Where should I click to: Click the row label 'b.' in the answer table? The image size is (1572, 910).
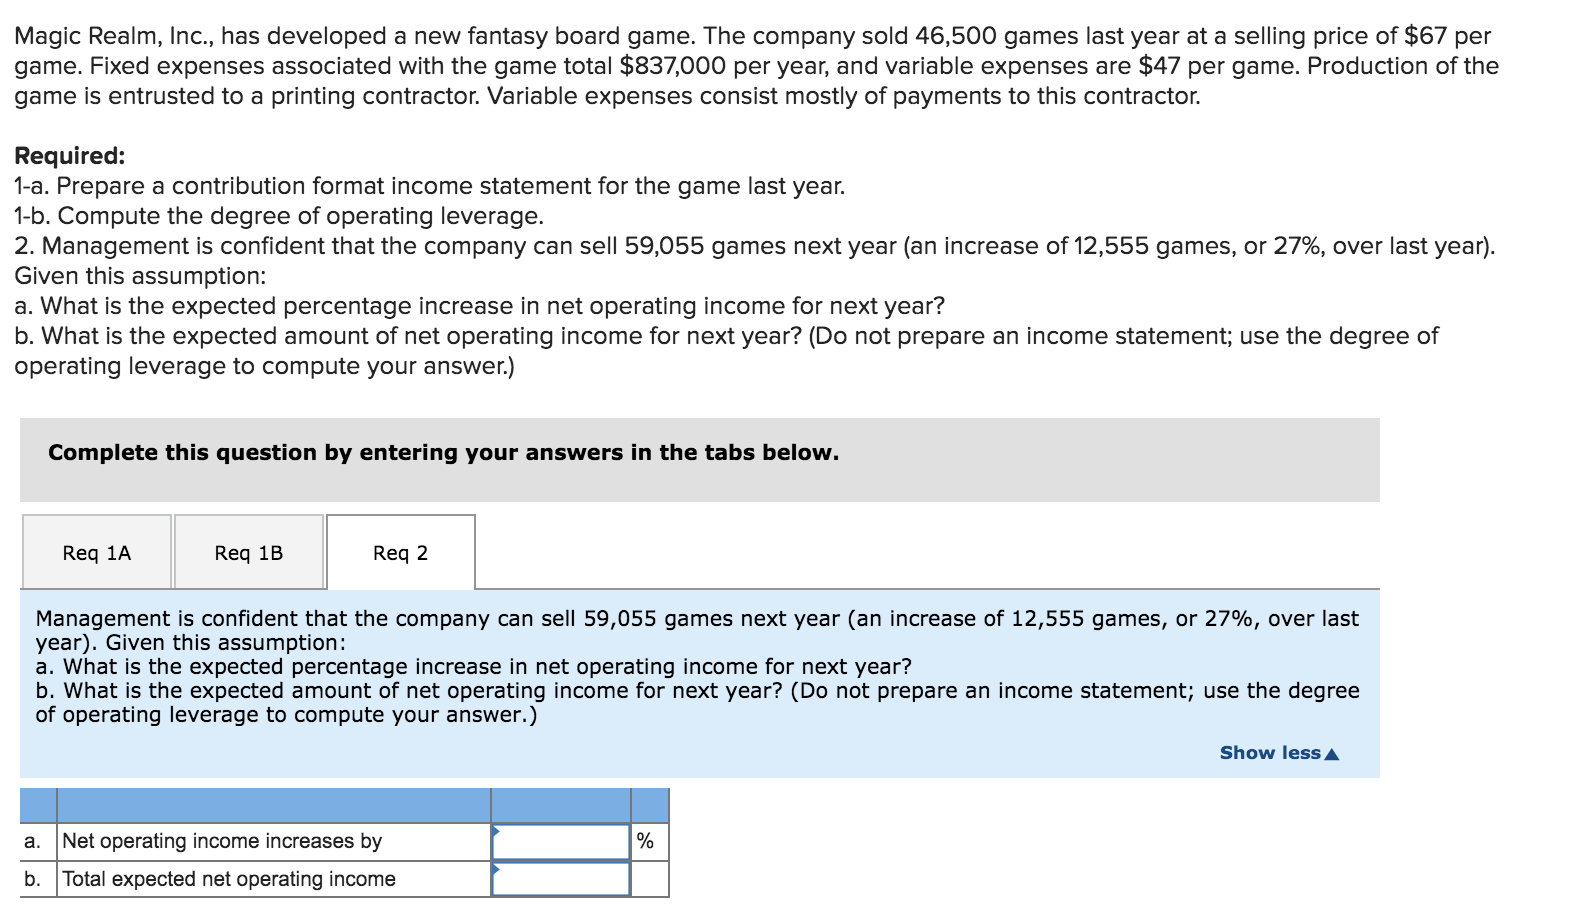(x=32, y=878)
